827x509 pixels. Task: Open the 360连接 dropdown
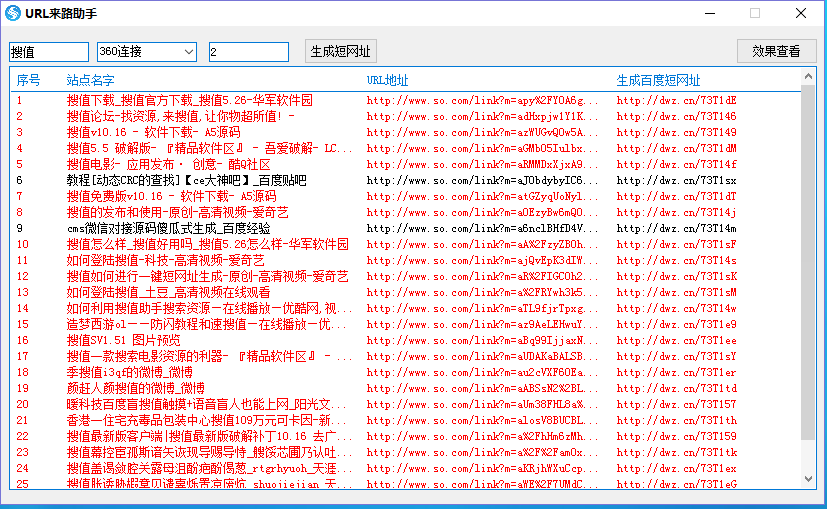147,52
